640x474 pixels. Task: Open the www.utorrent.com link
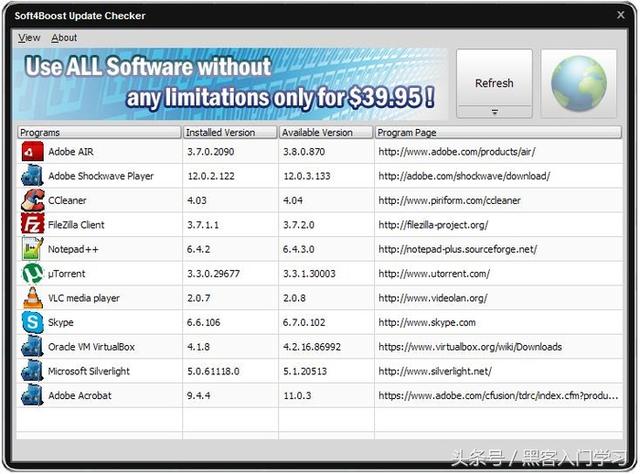click(x=434, y=274)
